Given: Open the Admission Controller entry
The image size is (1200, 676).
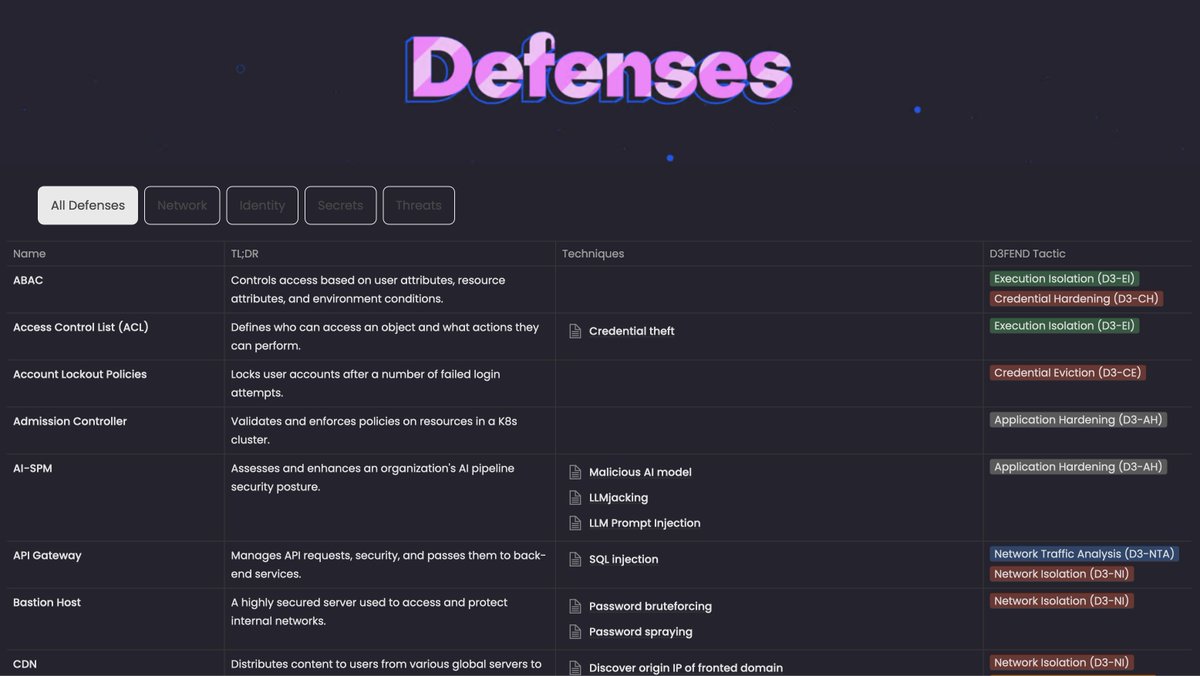Looking at the screenshot, I should 70,421.
